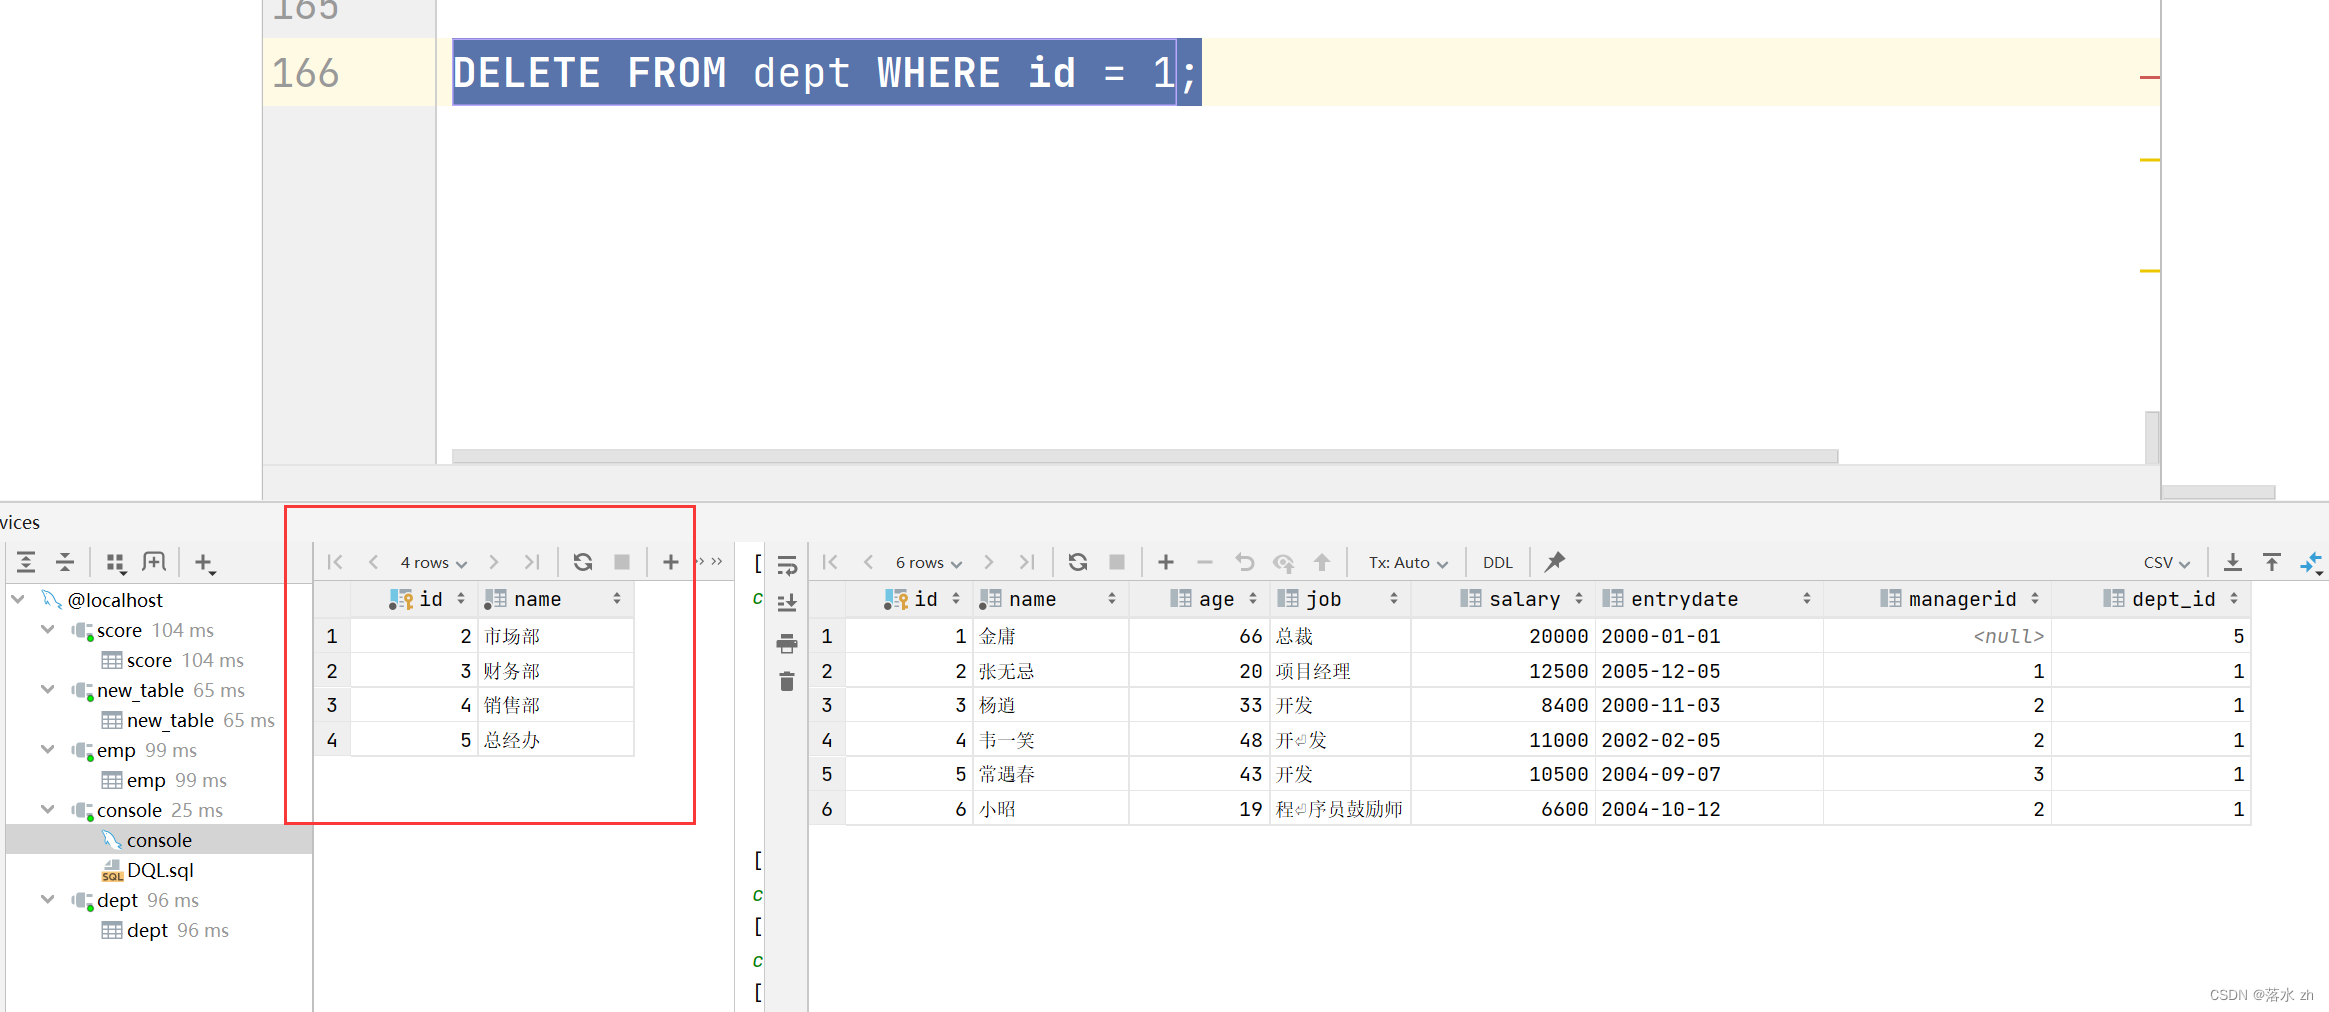Screen dimensions: 2329x1012
Task: Go to first page in emp result grid
Action: 830,562
